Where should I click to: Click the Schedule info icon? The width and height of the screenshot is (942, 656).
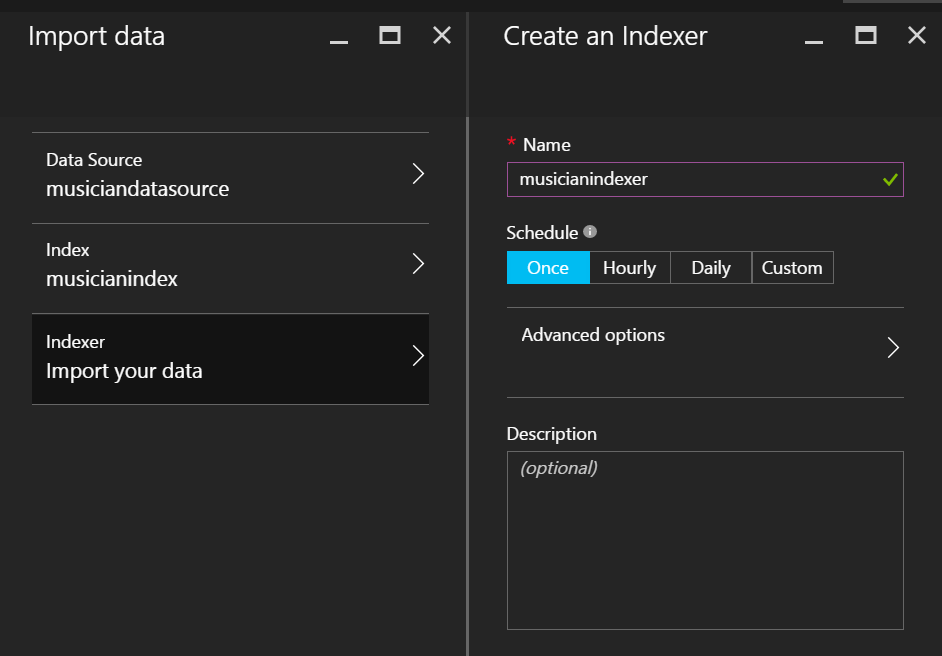pos(590,232)
